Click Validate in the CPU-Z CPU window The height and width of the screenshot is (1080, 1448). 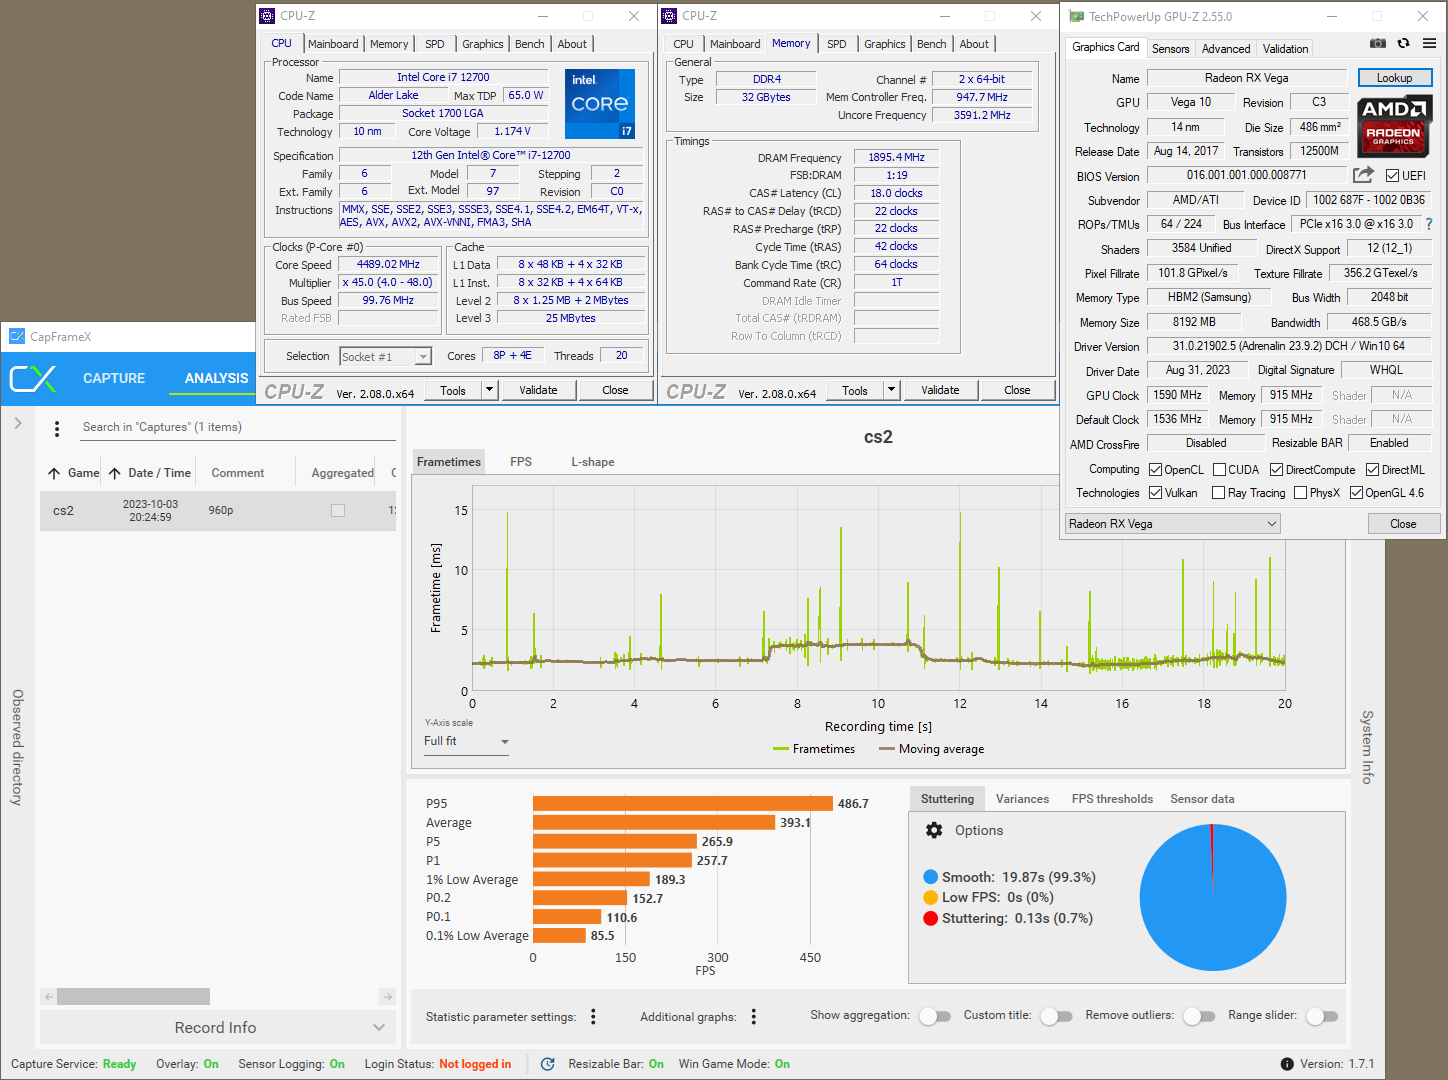pyautogui.click(x=538, y=390)
